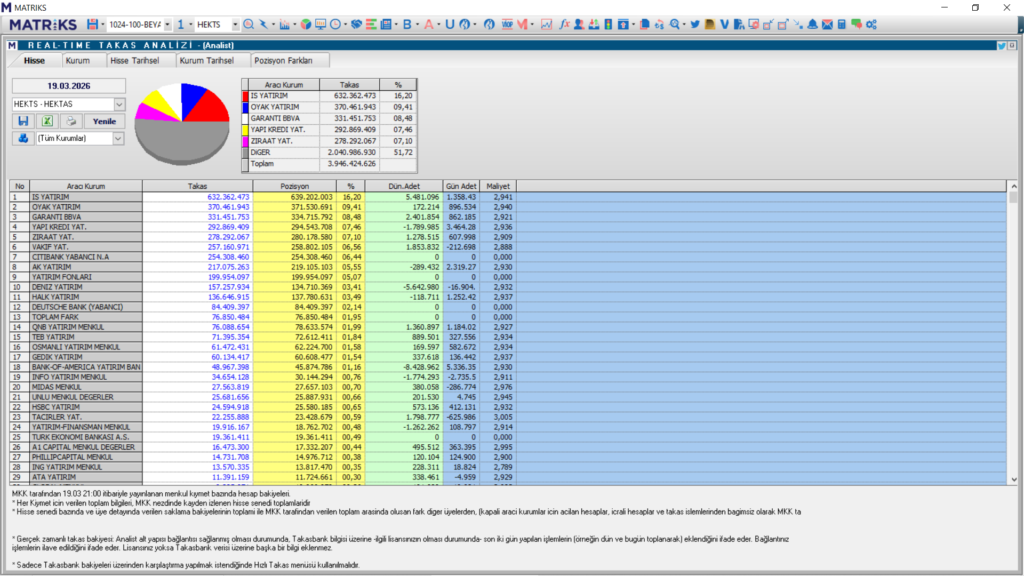Open the envelope mail icon in the toolbar

click(x=827, y=24)
